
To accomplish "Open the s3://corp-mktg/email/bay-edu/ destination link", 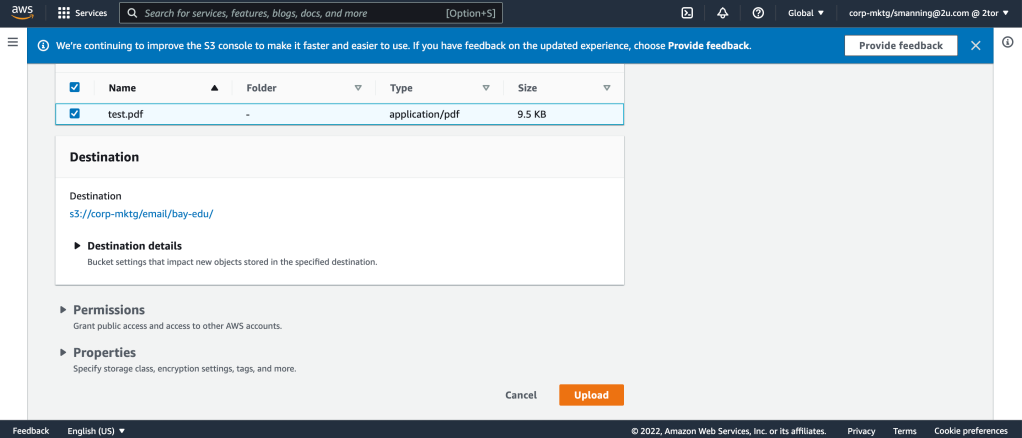I will click(x=141, y=214).
